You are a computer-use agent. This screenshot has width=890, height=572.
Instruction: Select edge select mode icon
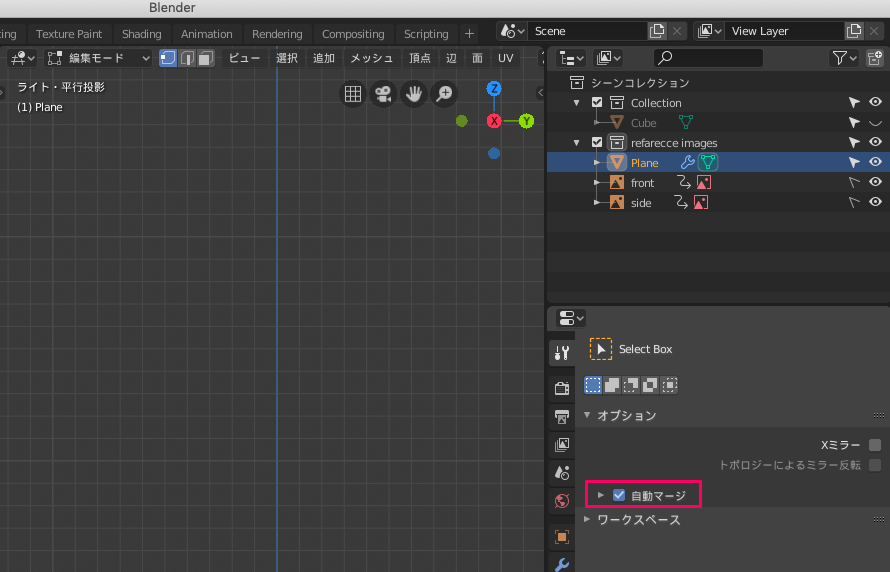pos(187,58)
